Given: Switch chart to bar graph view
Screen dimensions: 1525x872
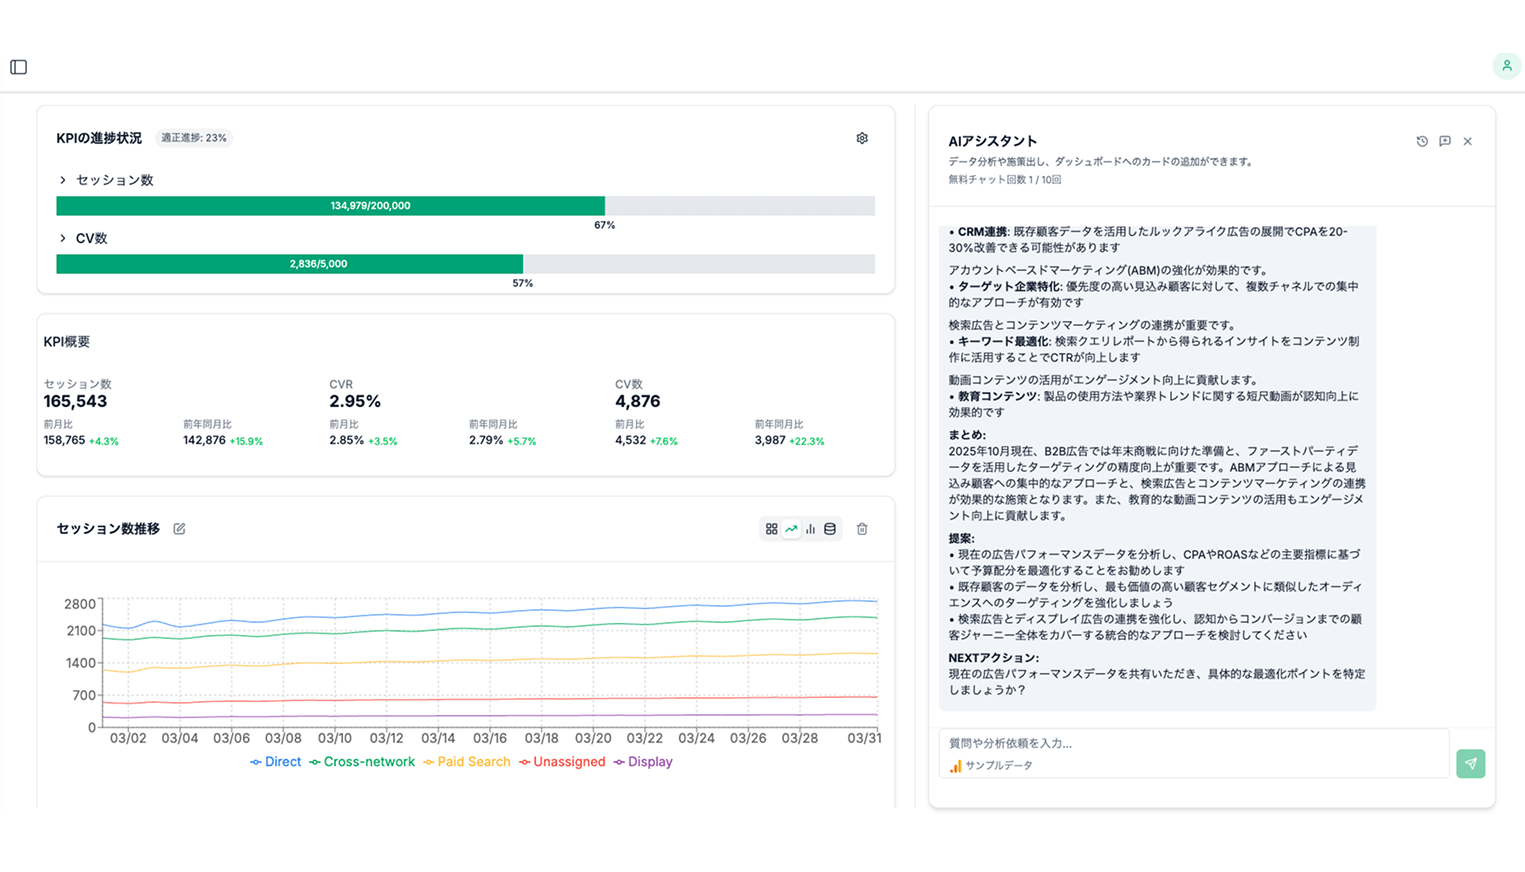Looking at the screenshot, I should click(x=810, y=529).
